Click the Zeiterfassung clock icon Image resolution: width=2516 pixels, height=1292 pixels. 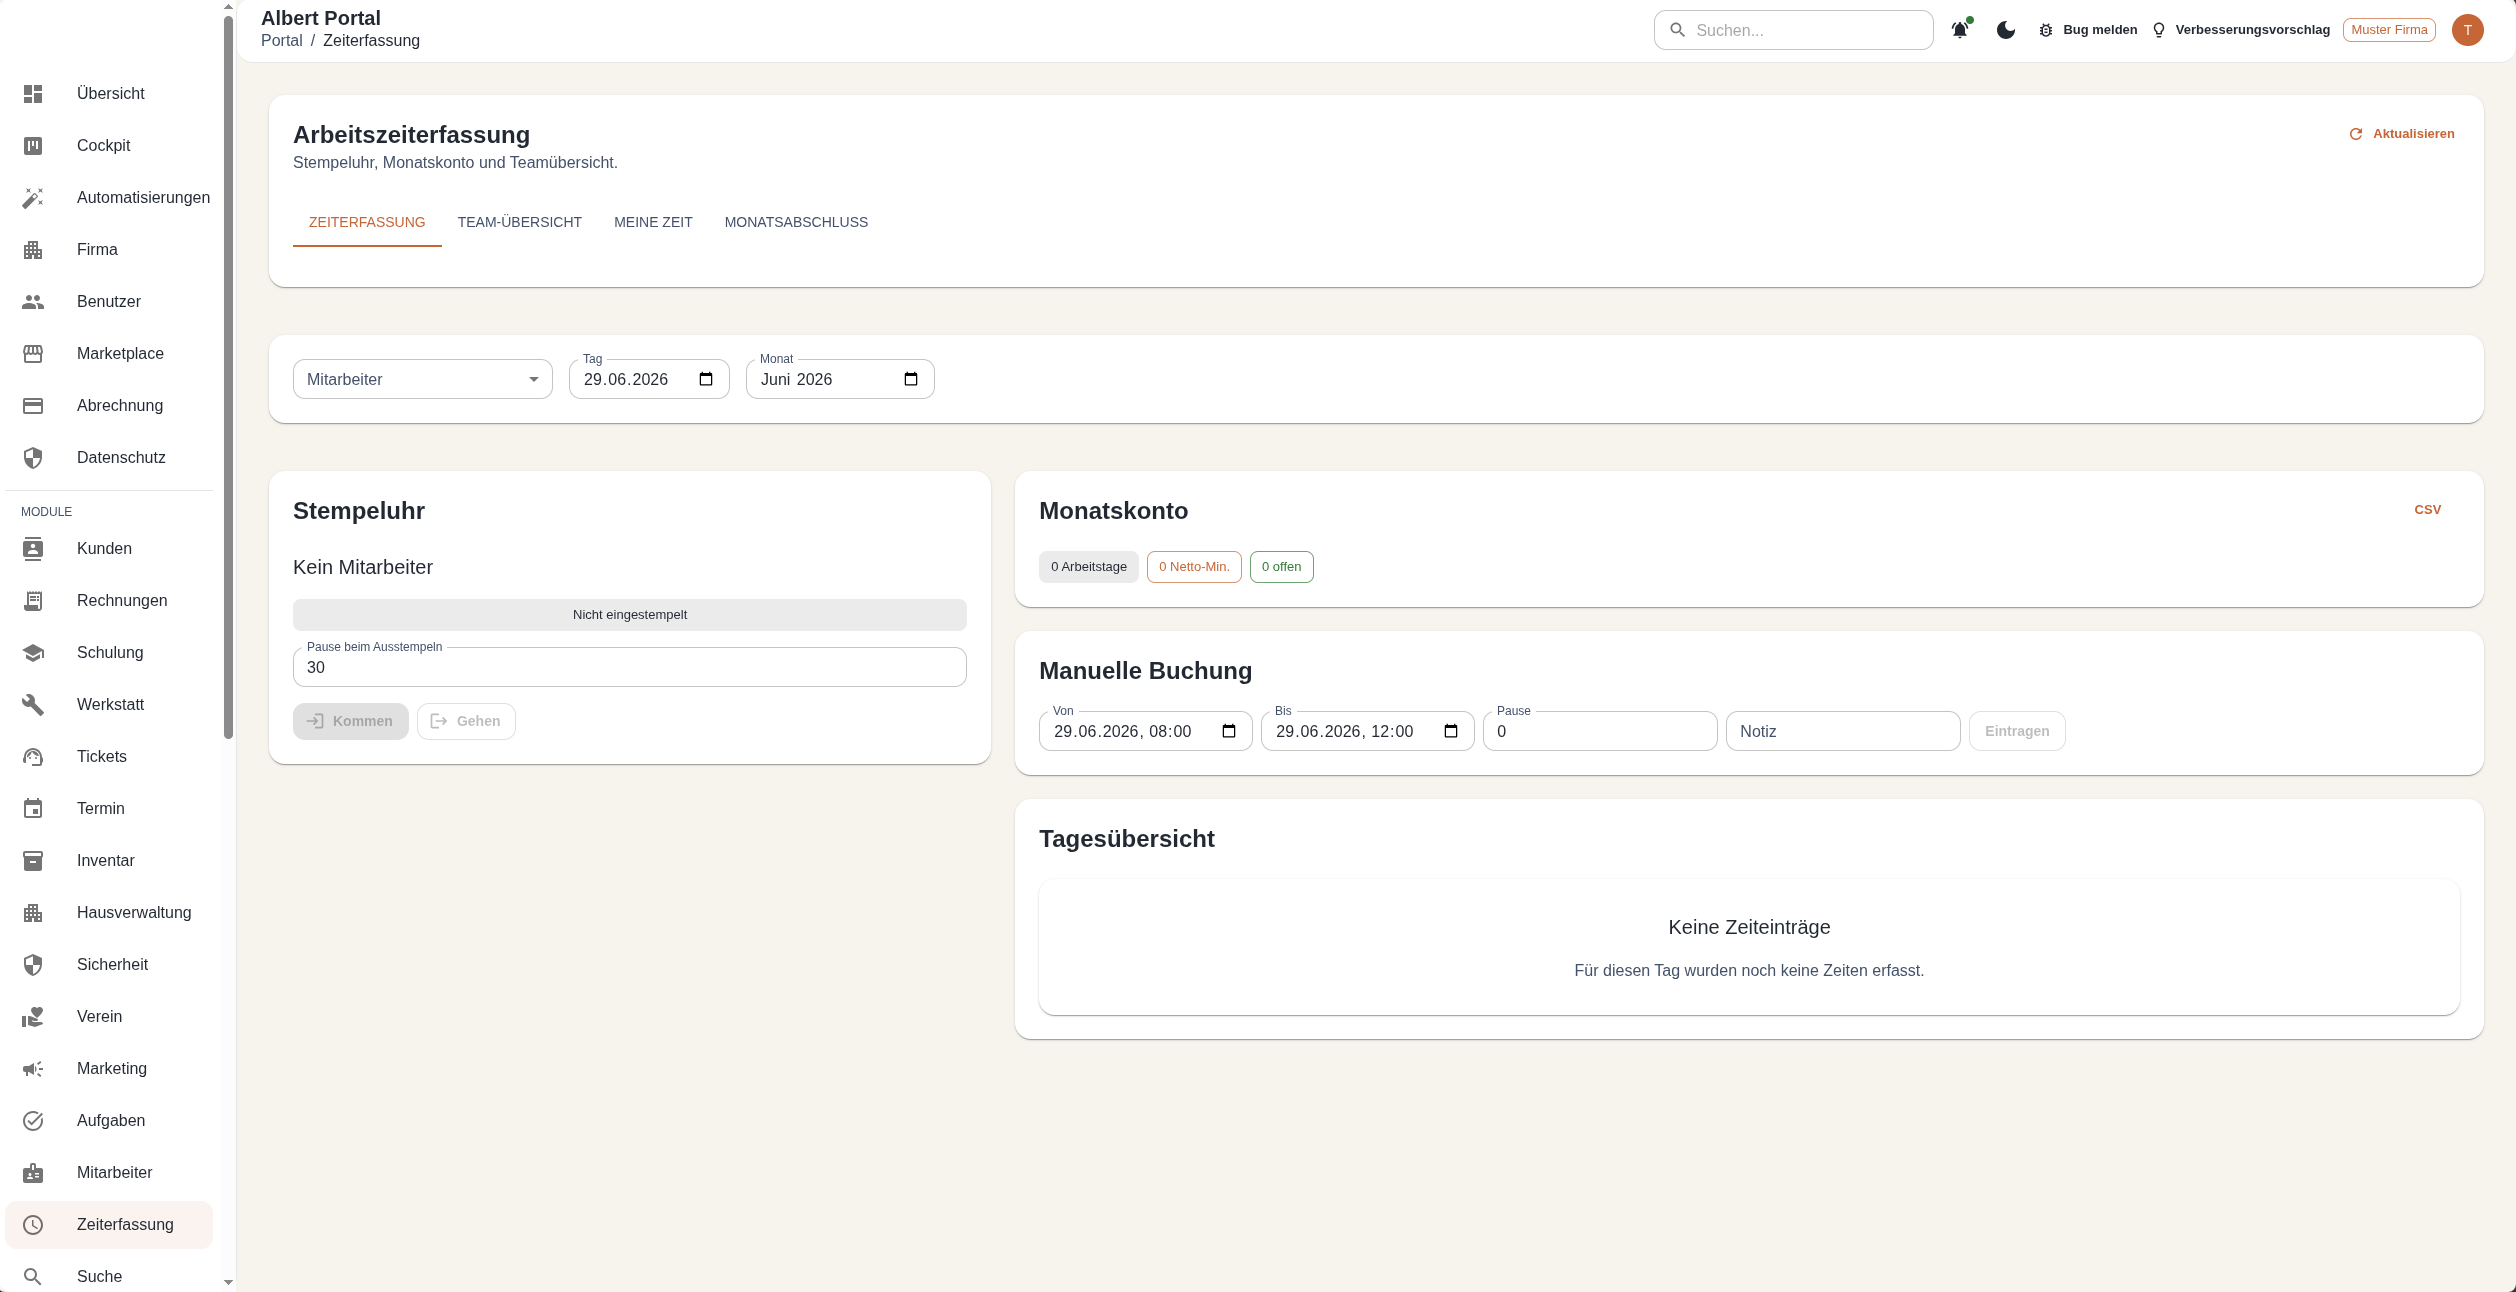pos(33,1225)
